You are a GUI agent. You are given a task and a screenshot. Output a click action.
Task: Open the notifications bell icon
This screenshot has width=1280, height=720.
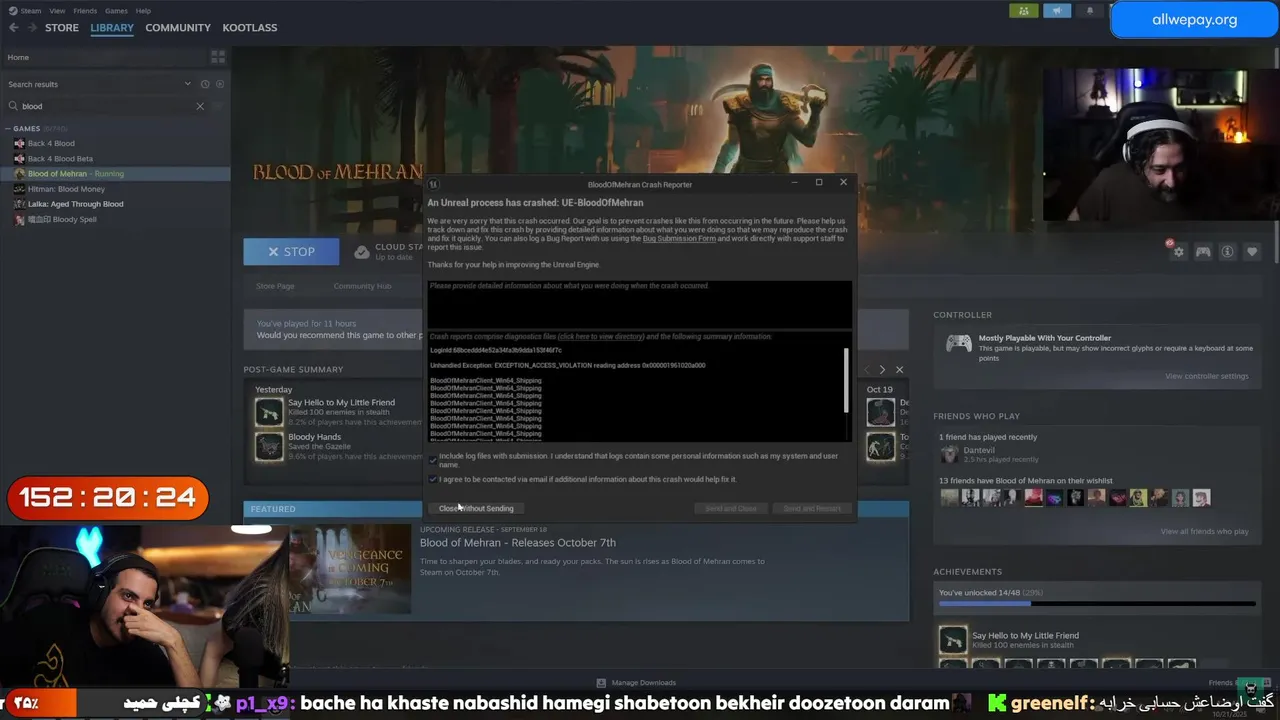point(1090,11)
